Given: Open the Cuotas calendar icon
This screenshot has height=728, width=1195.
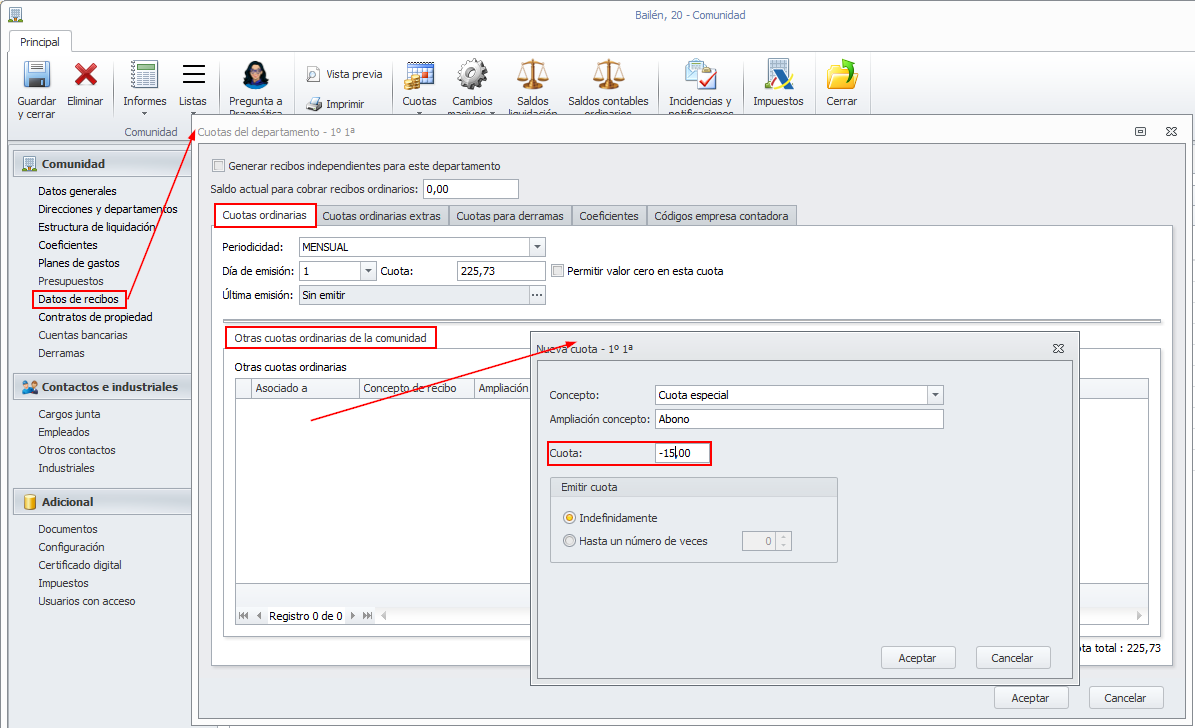Looking at the screenshot, I should pos(419,75).
